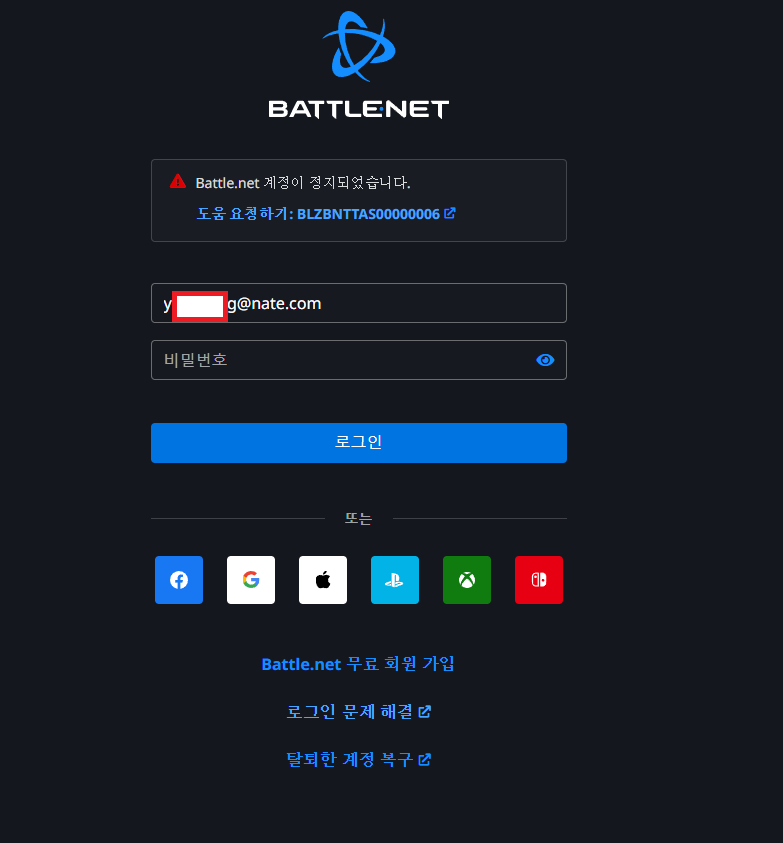Image resolution: width=783 pixels, height=843 pixels.
Task: Sign in with the Google icon
Action: click(251, 580)
